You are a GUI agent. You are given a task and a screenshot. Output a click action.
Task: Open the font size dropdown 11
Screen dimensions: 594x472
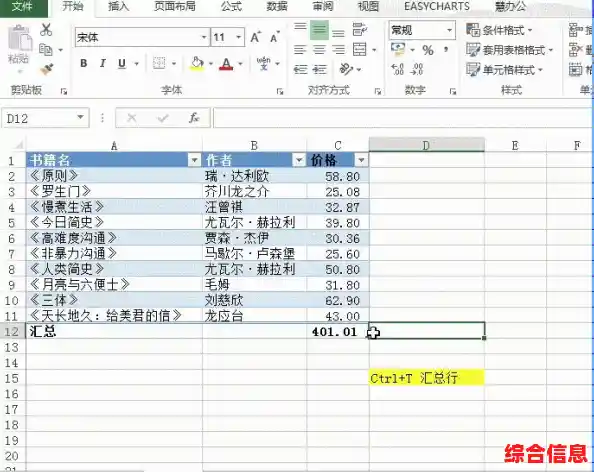coord(239,37)
